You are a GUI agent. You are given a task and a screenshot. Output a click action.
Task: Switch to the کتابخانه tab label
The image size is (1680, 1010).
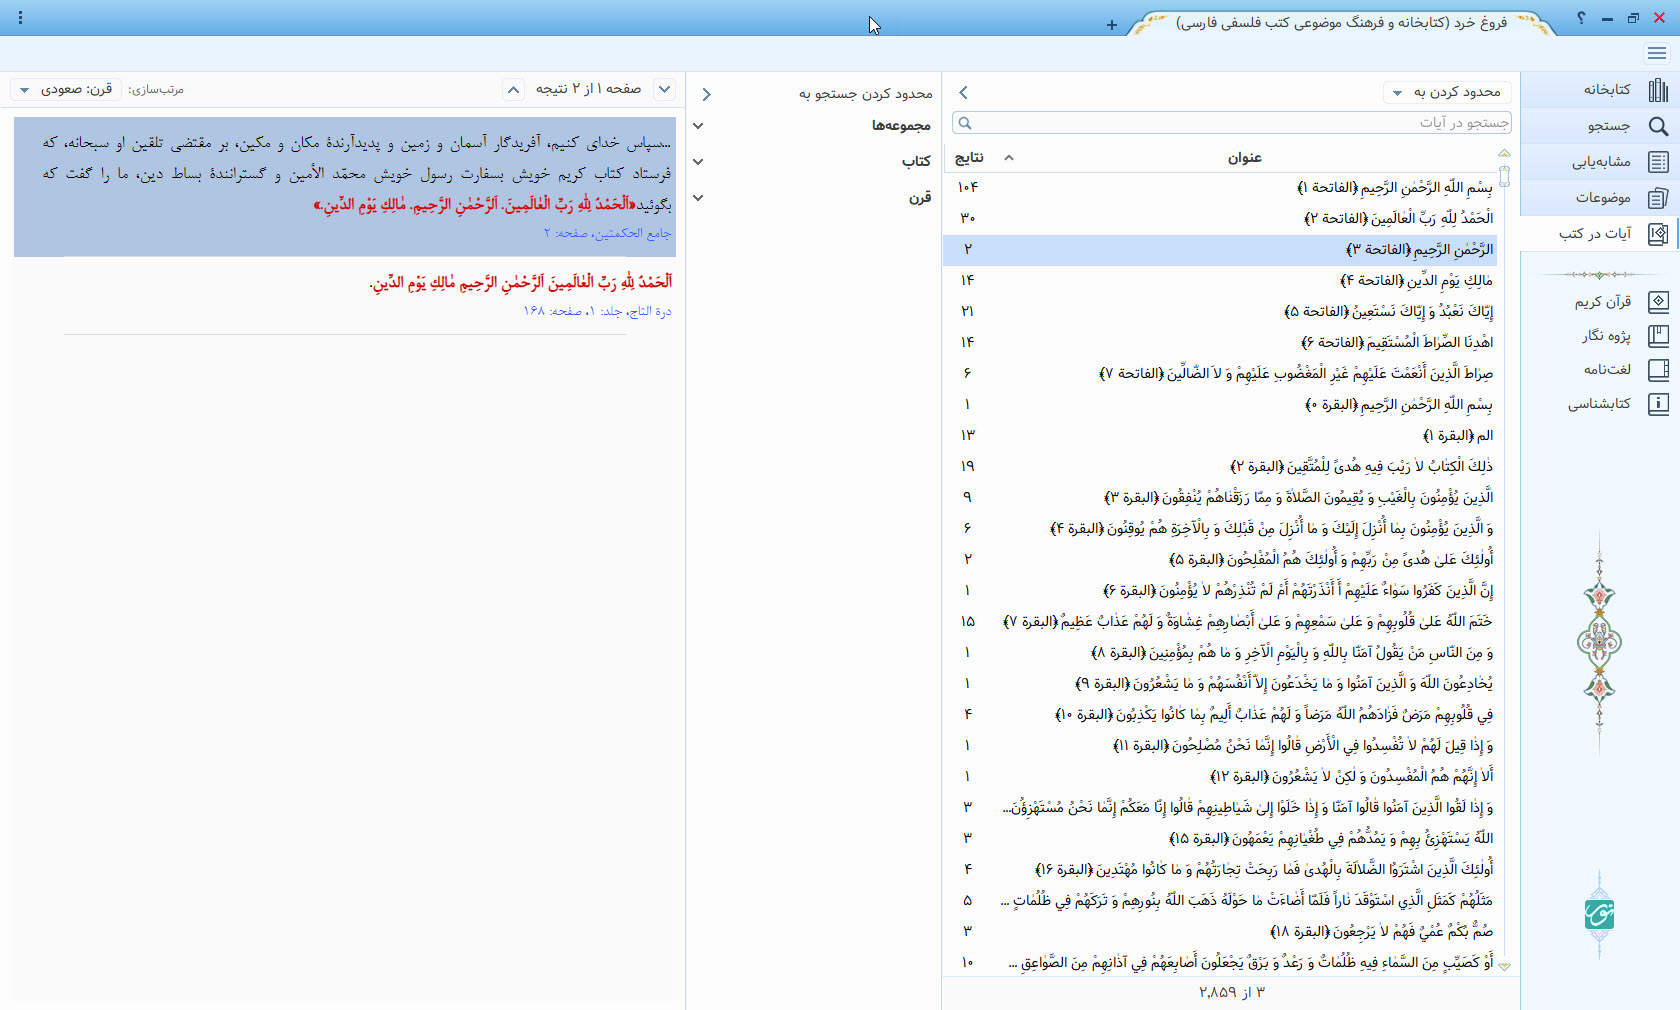[x=1607, y=90]
